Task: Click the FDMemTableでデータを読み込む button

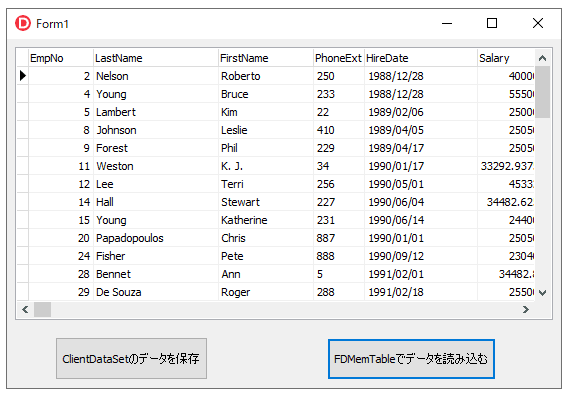Action: pos(411,359)
